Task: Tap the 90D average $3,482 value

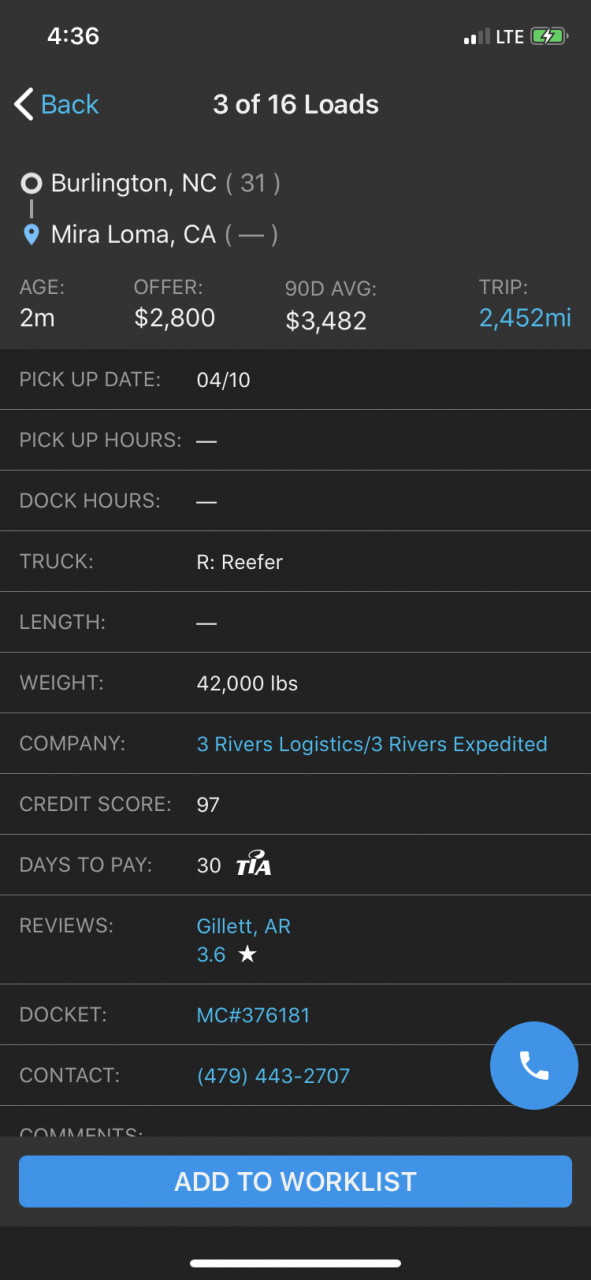Action: 326,321
